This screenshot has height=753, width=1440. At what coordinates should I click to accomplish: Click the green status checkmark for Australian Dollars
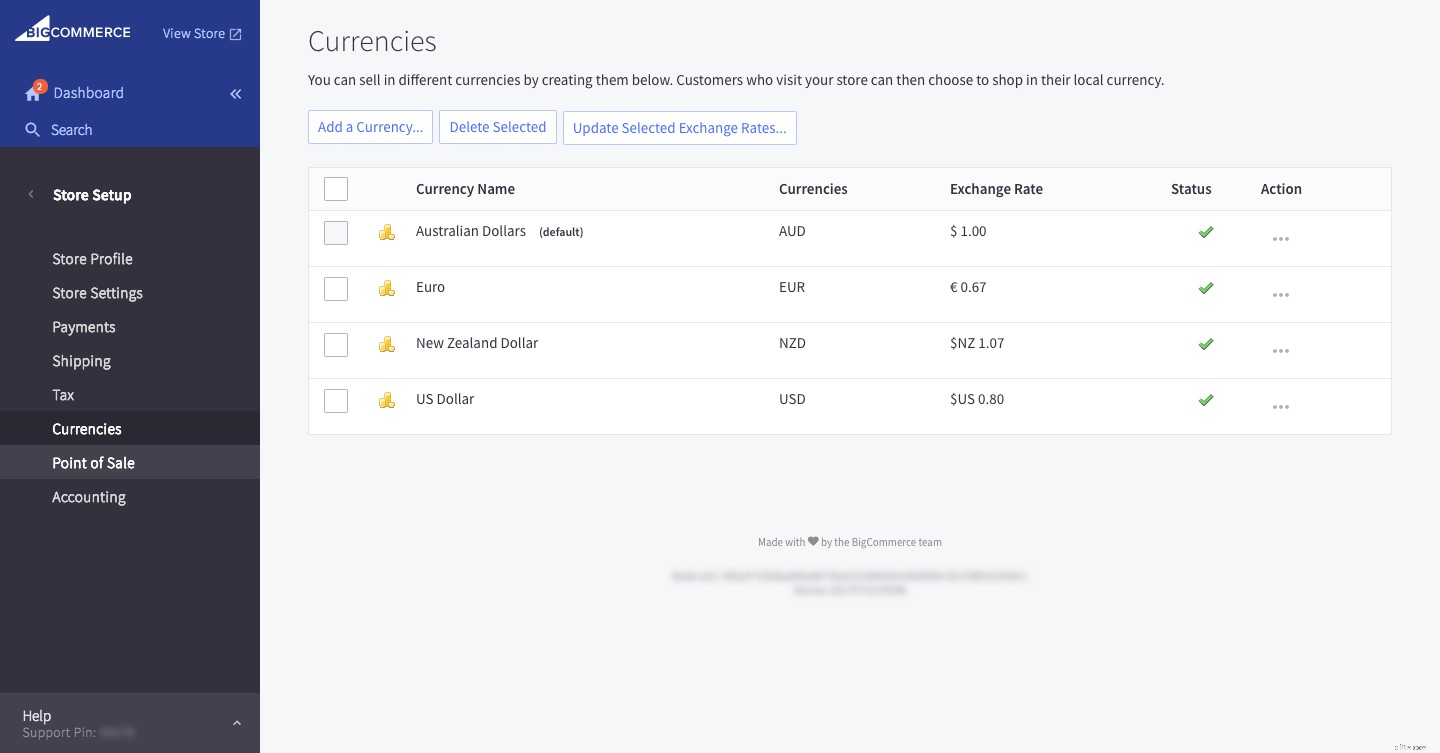coord(1205,232)
